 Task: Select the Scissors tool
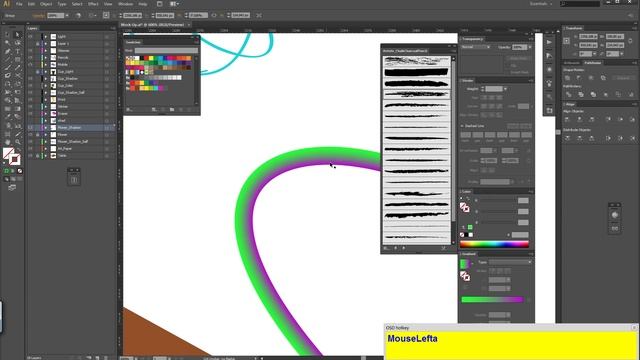click(x=17, y=76)
